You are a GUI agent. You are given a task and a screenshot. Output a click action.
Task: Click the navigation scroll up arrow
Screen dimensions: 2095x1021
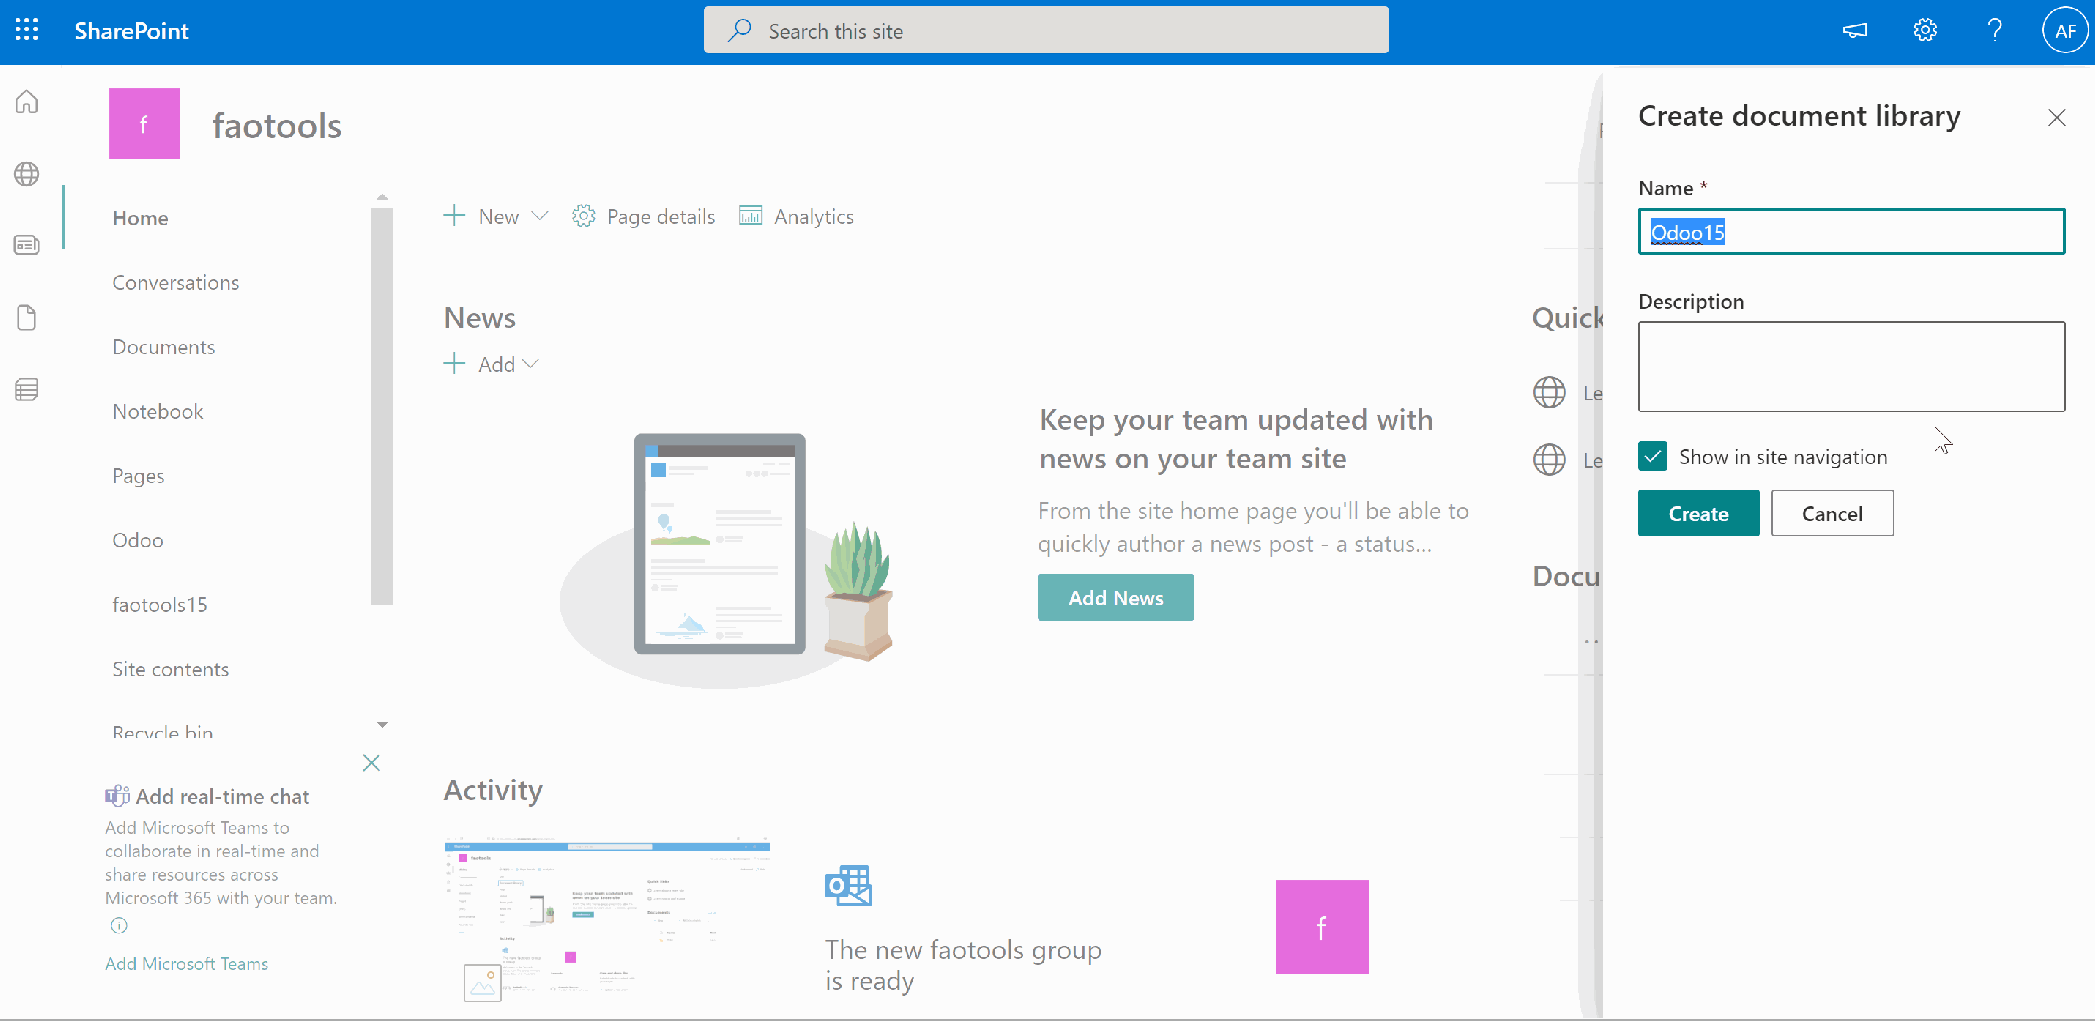382,198
